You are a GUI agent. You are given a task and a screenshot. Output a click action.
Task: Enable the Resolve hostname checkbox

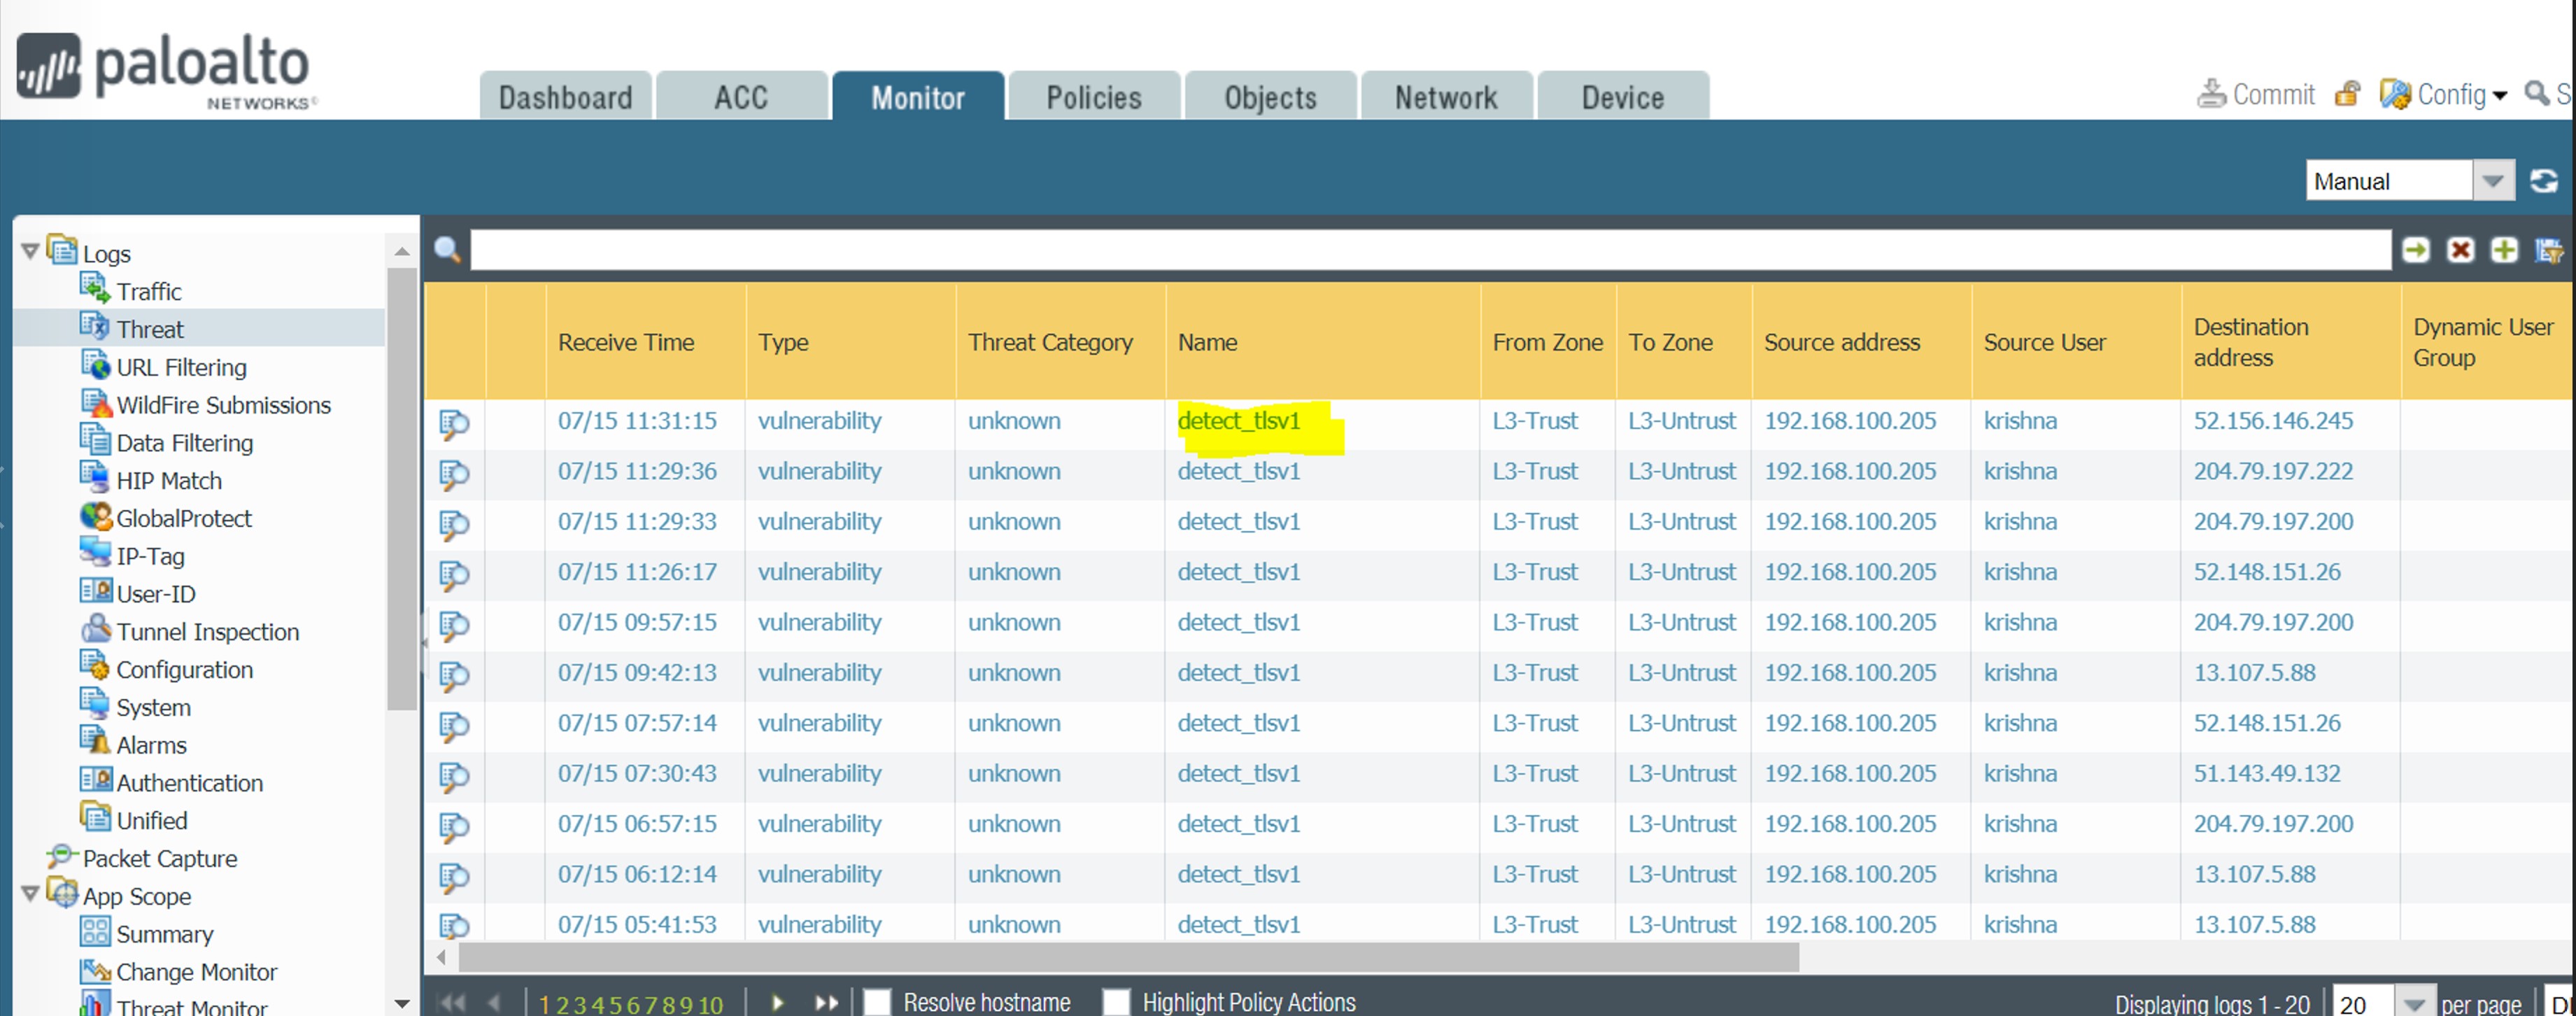(x=877, y=1001)
